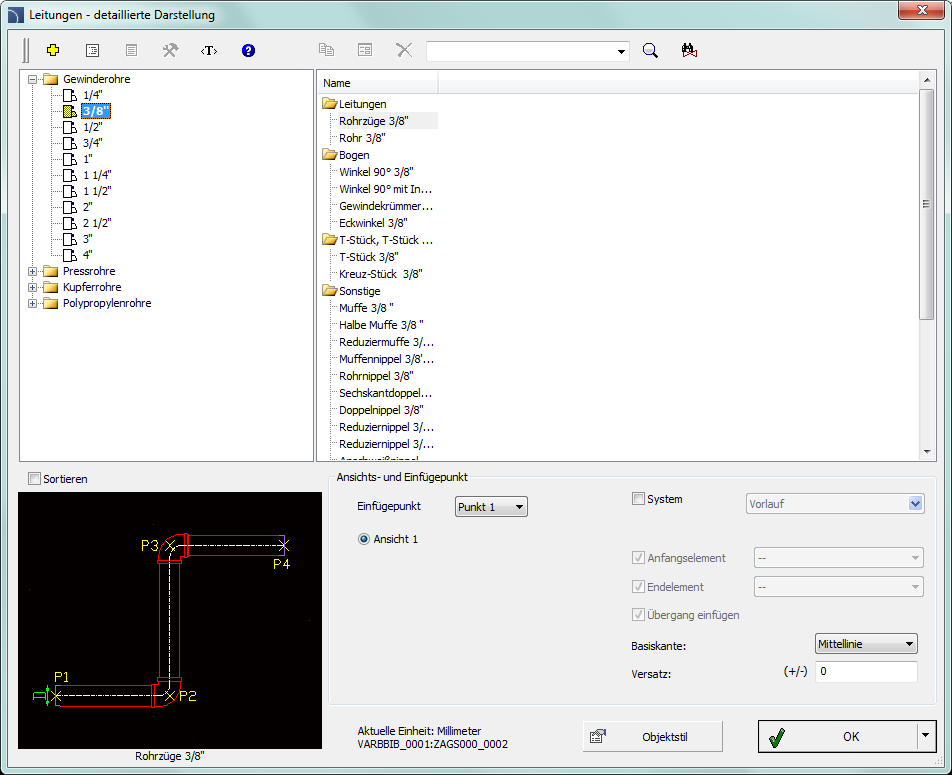This screenshot has width=952, height=775.
Task: Click the yellow plus add icon
Action: [x=54, y=50]
